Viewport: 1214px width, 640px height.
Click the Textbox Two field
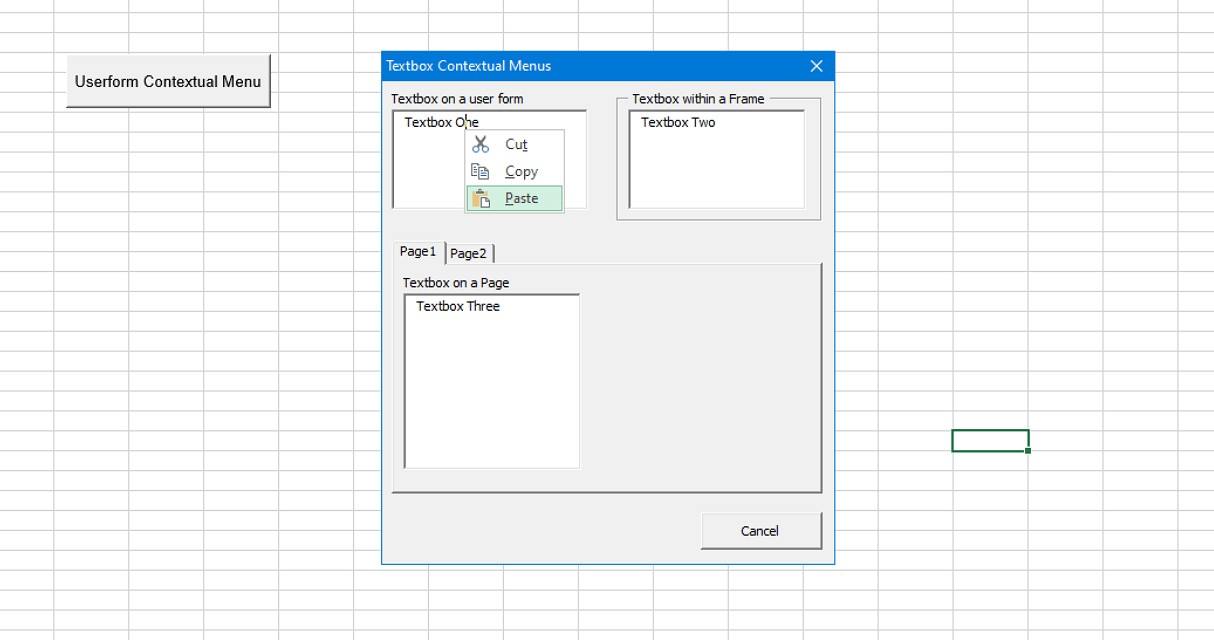click(715, 160)
